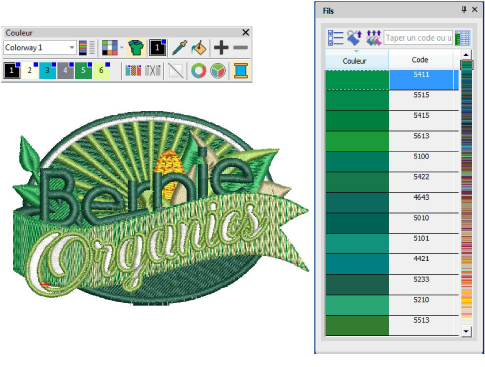
Task: Click the assign thread spool icon in Fils
Action: point(354,38)
